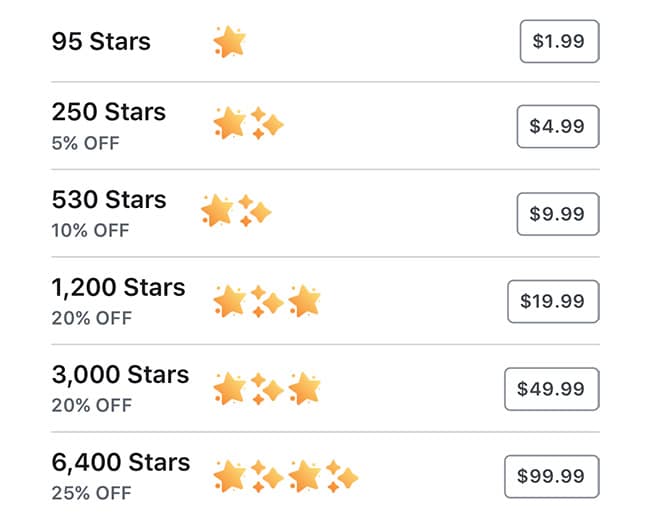650x520 pixels.
Task: Click the star icons beside 6,400 Stars
Action: click(285, 476)
